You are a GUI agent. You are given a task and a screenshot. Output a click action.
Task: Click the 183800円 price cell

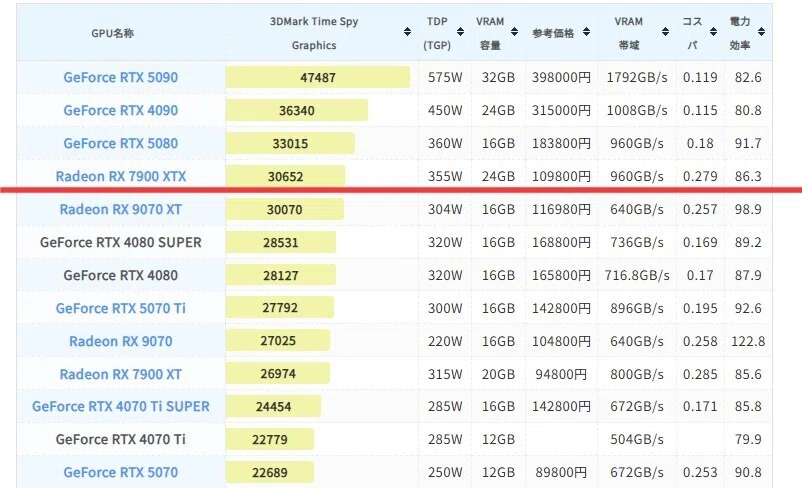[561, 143]
